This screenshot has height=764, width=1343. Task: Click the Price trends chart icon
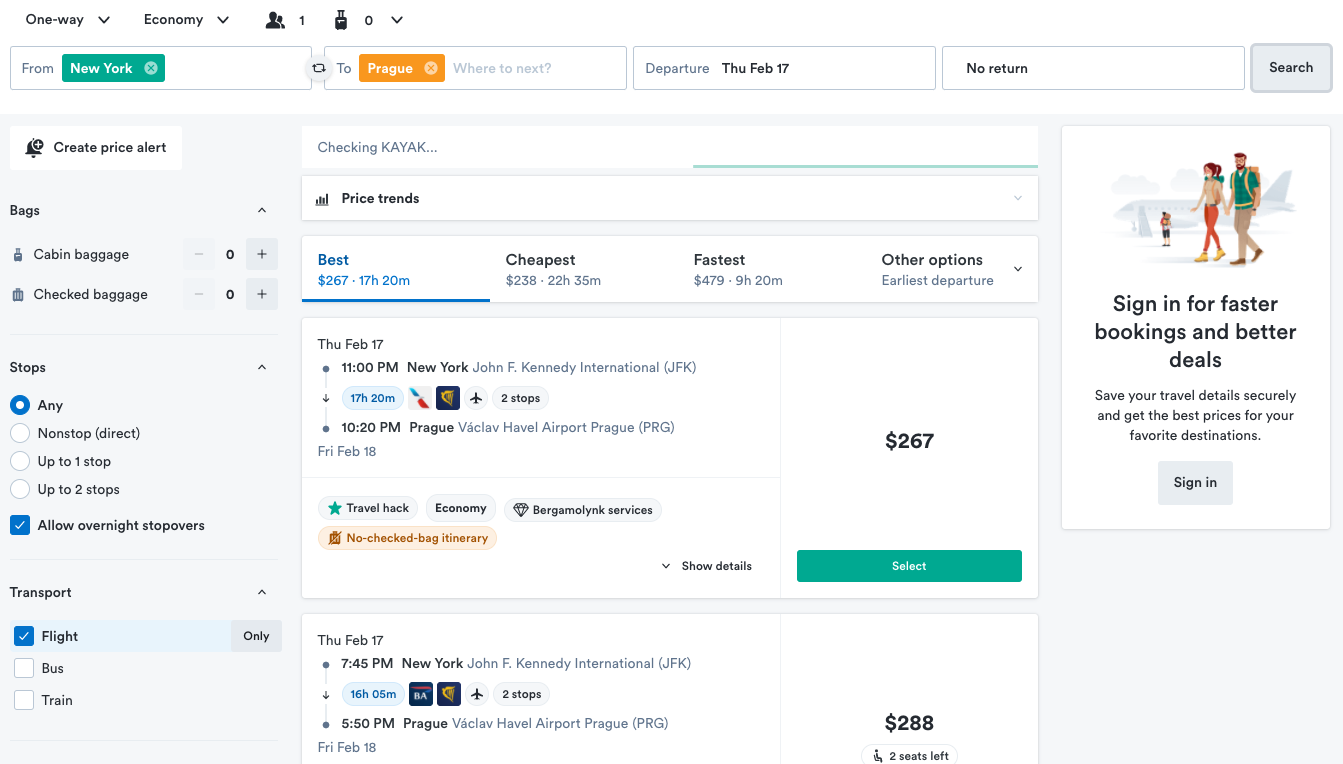322,198
